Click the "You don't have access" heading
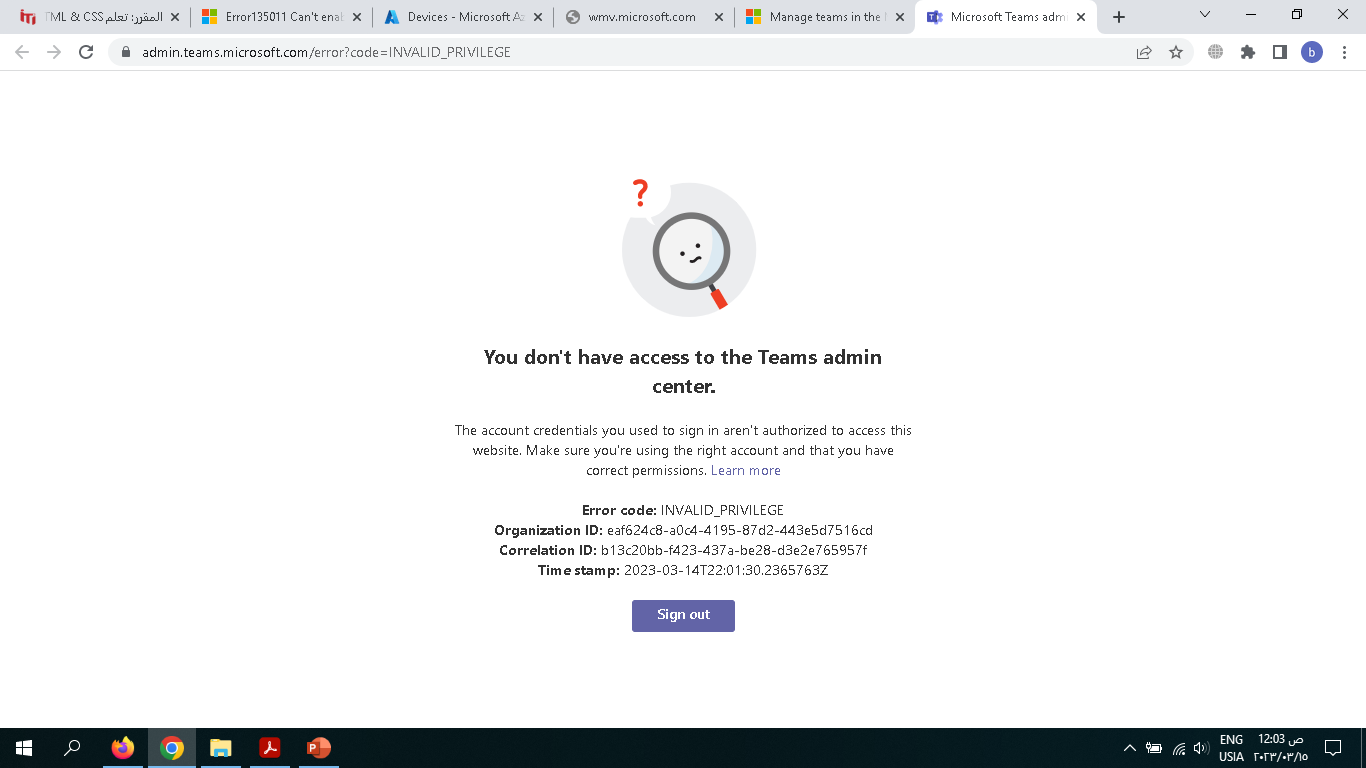This screenshot has height=768, width=1366. 683,371
